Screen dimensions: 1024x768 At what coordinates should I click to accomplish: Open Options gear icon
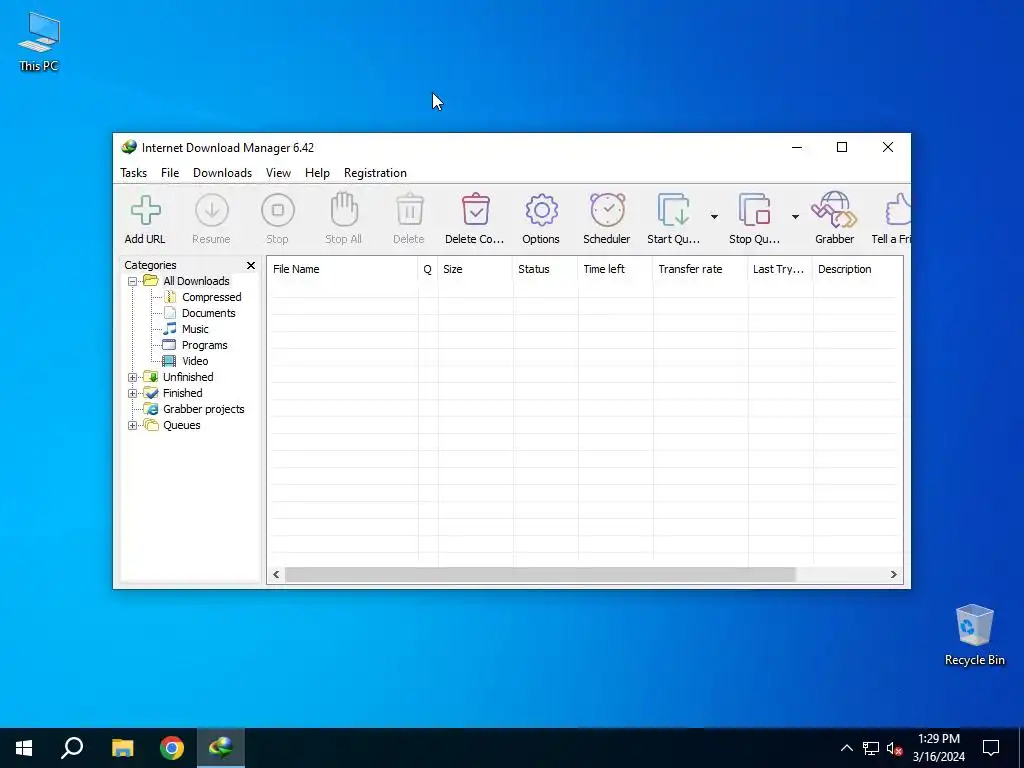click(541, 210)
